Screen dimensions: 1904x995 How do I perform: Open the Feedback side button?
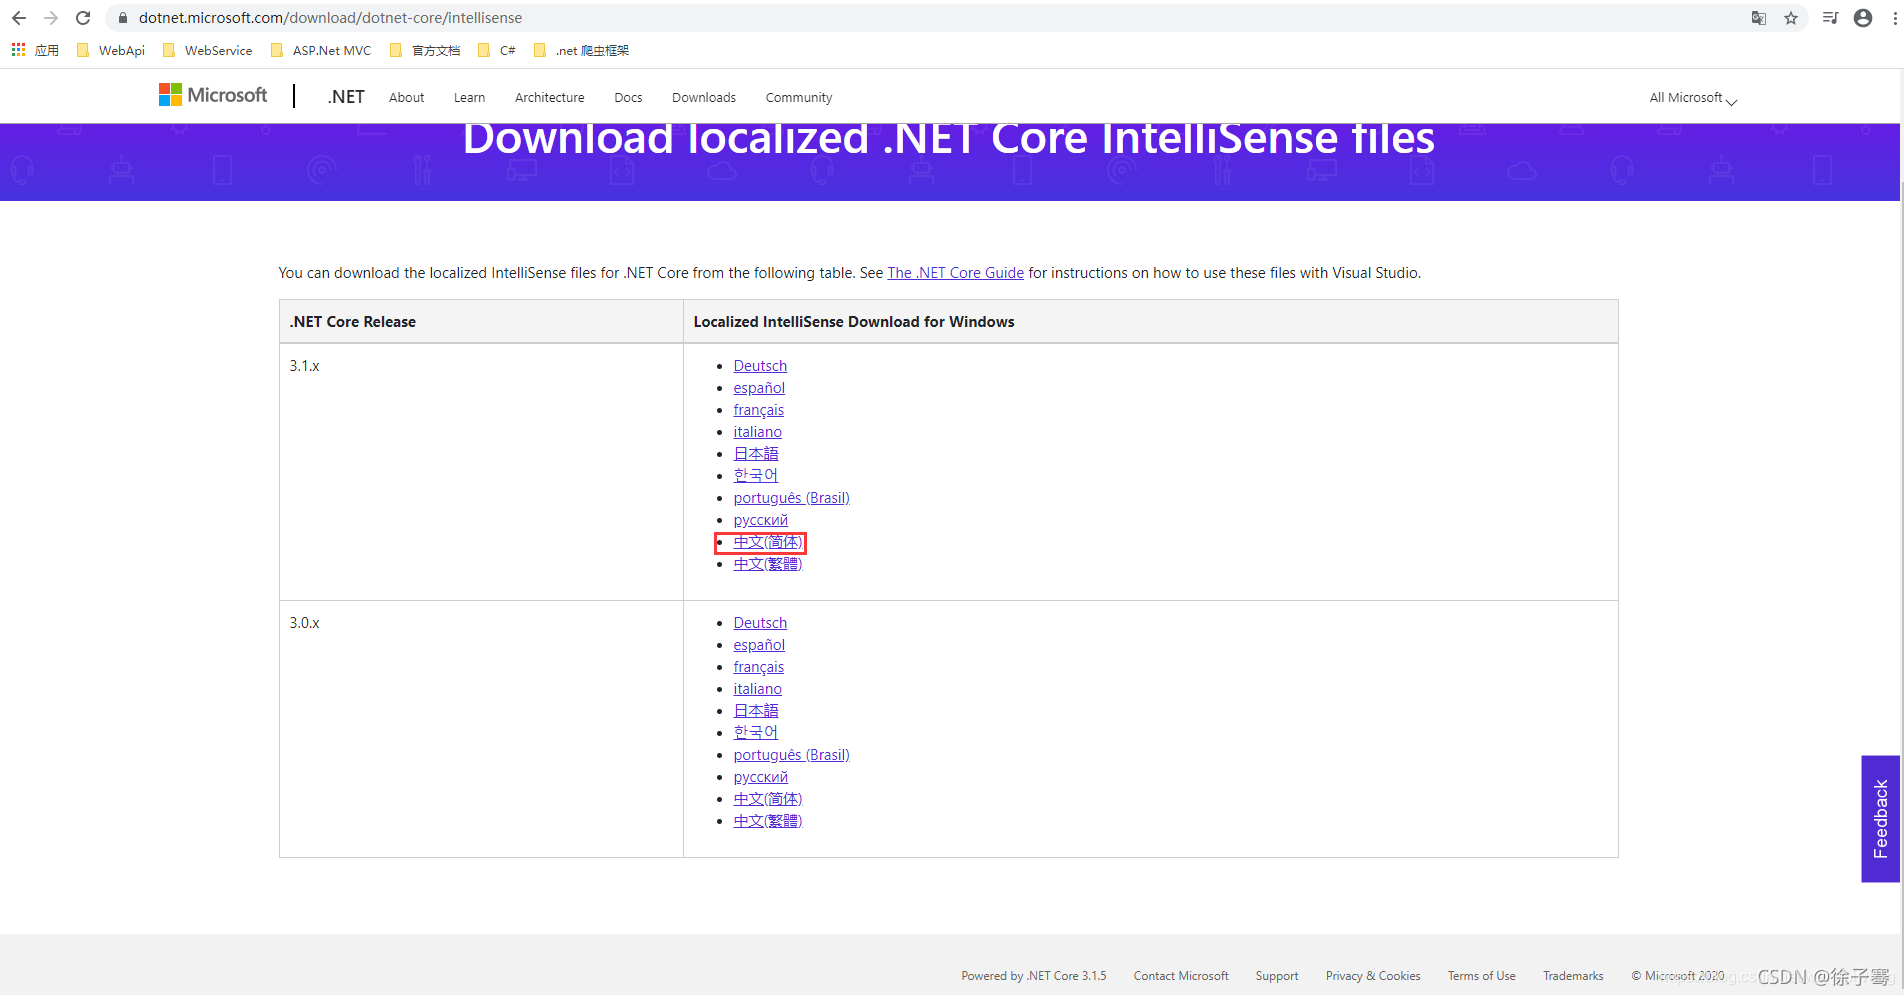click(1880, 819)
